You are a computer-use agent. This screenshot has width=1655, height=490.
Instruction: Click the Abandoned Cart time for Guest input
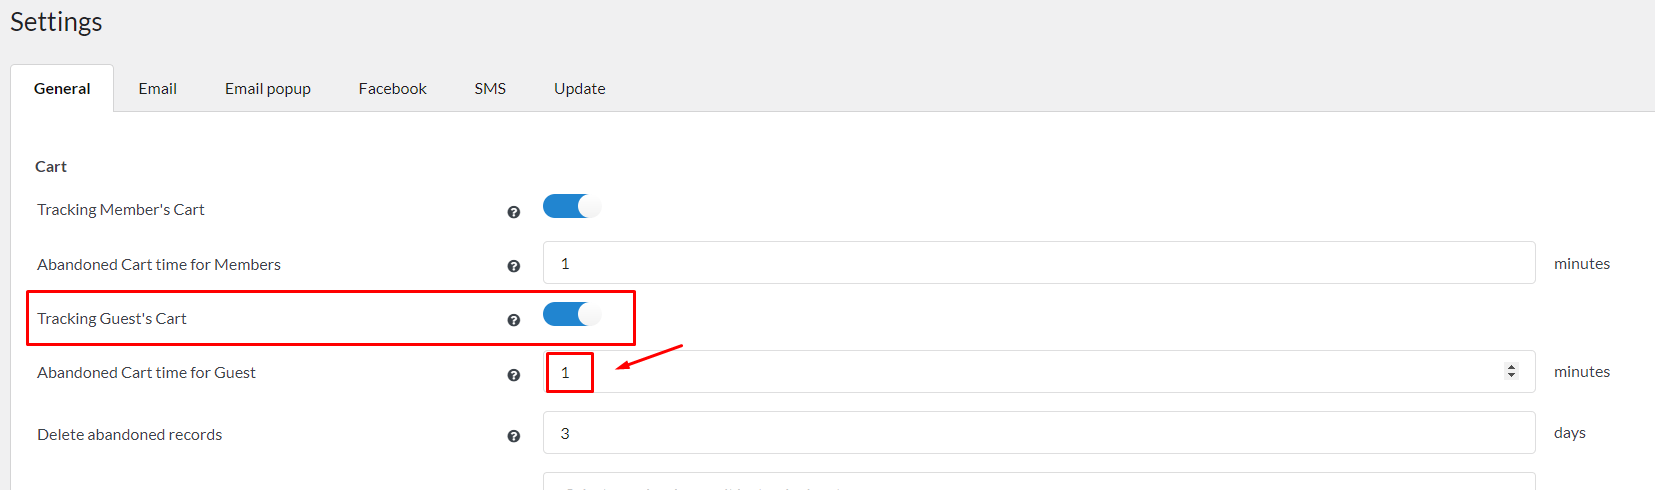(1039, 372)
